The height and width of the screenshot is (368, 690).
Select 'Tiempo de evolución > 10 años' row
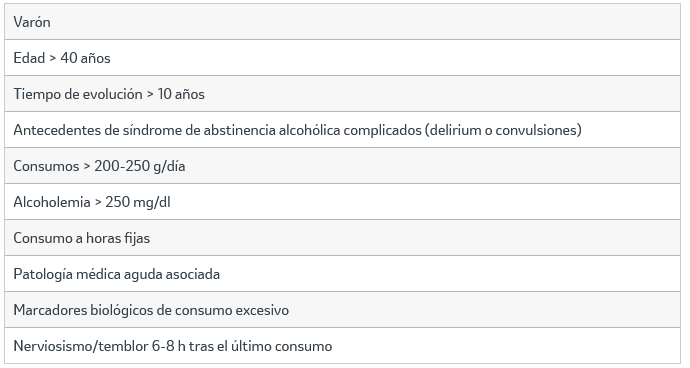(x=342, y=94)
